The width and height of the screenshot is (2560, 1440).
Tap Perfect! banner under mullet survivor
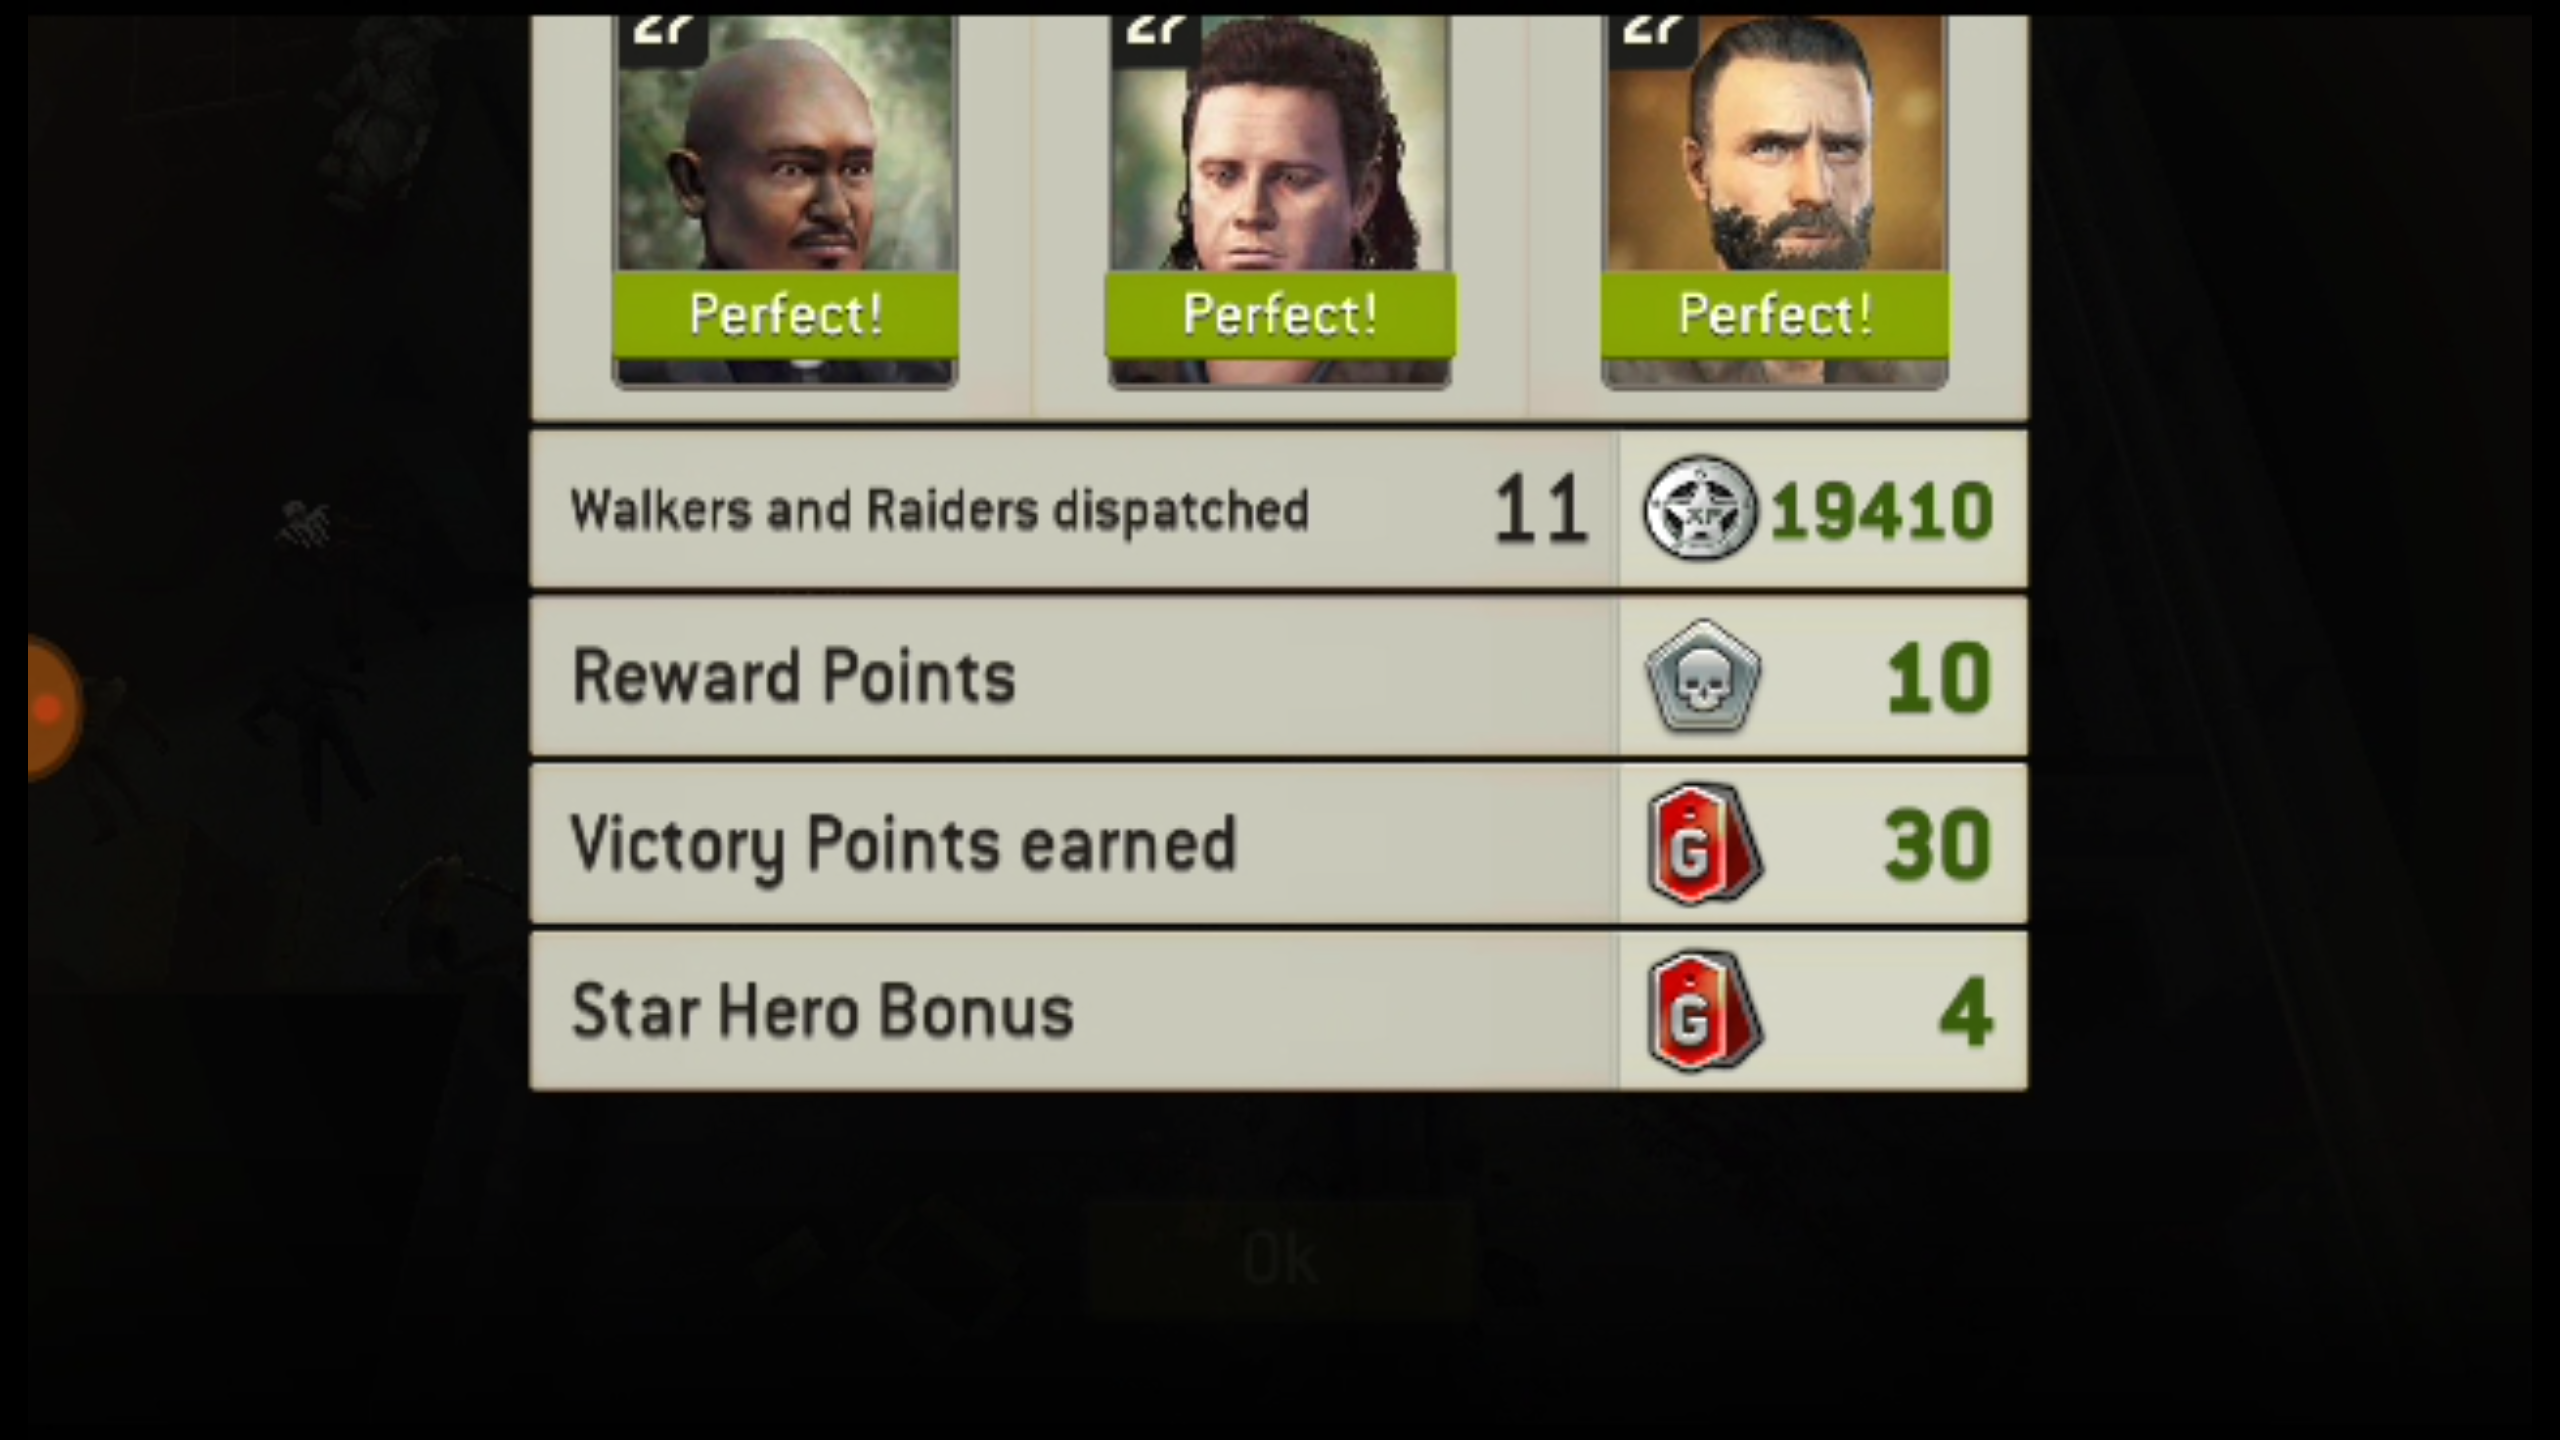click(x=1280, y=315)
